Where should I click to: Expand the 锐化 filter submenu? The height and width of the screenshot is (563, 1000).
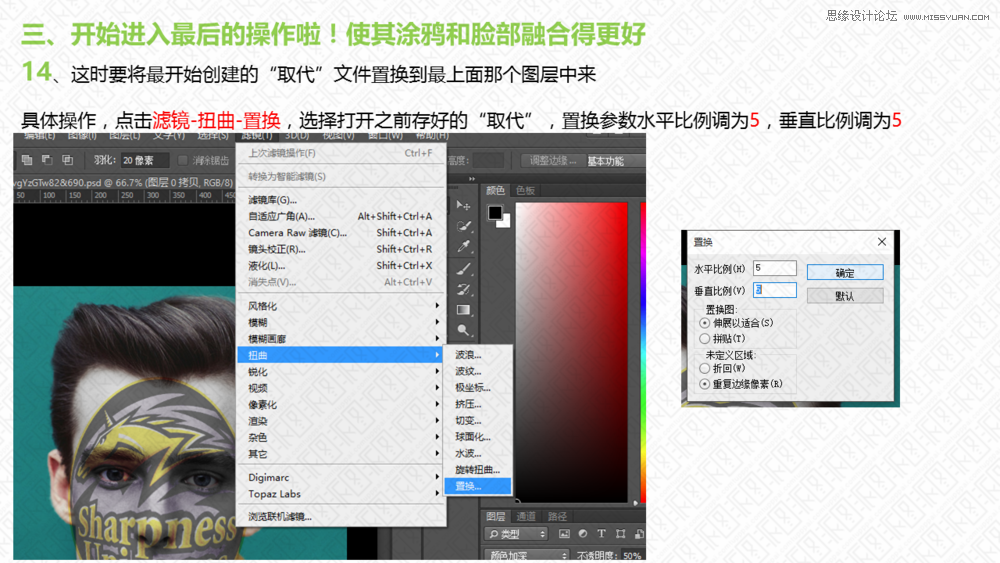pos(341,372)
